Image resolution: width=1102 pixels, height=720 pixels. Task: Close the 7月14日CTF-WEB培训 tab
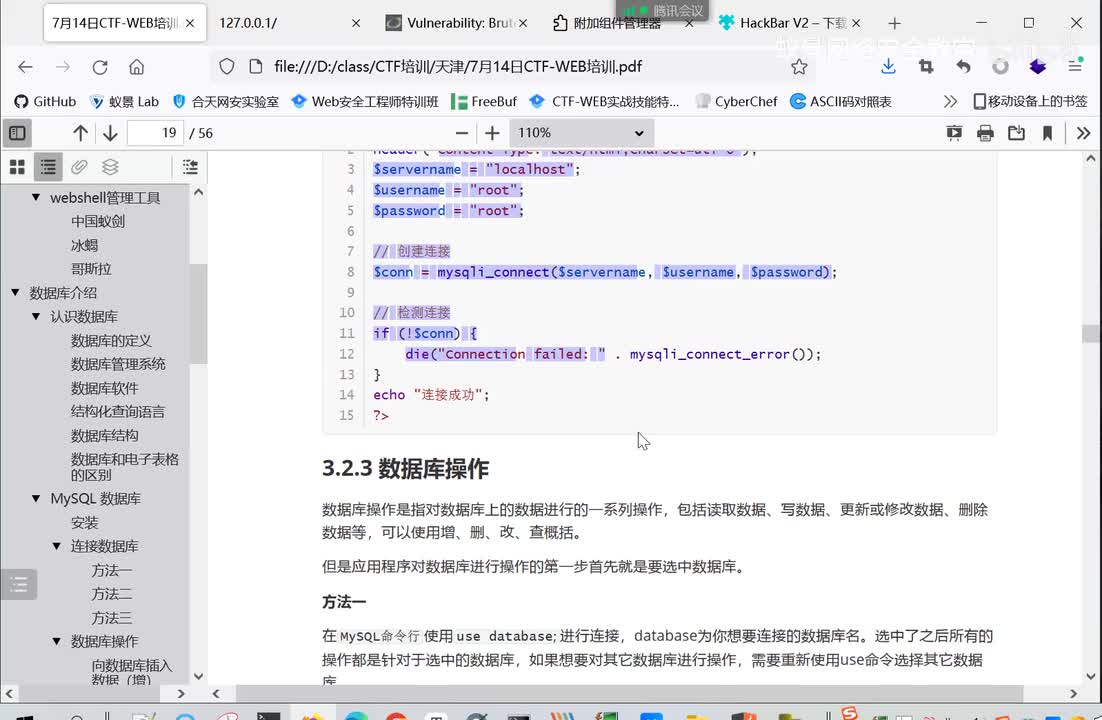point(190,23)
